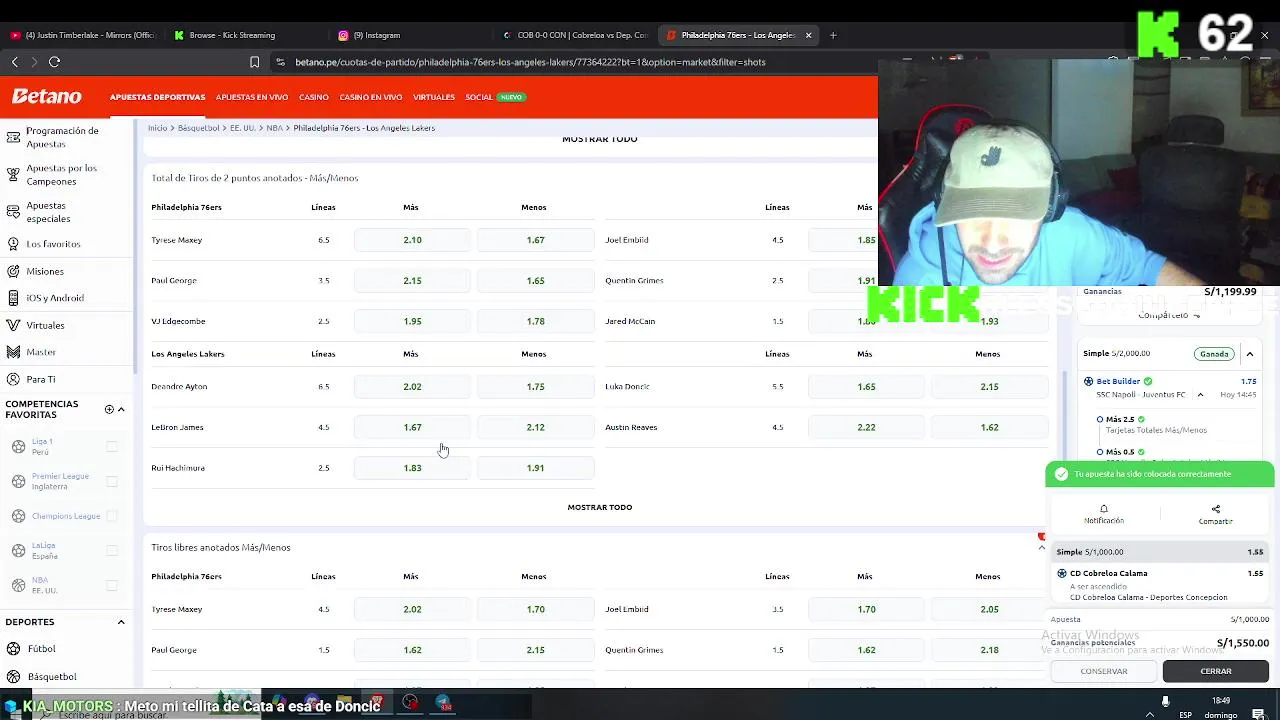This screenshot has height=720, width=1280.
Task: Select LeBron James Menos 2.12 odds
Action: click(x=535, y=427)
